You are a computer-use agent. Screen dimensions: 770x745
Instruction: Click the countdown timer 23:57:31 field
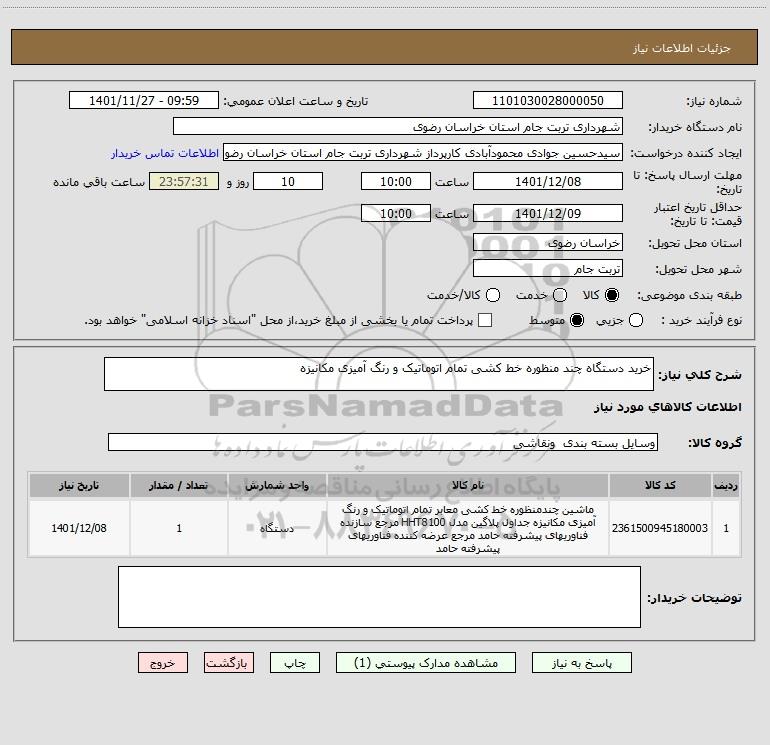pos(184,181)
